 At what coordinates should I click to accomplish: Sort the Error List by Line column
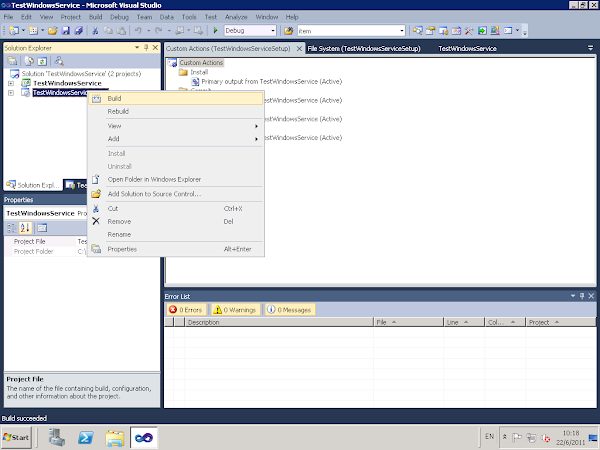[464, 322]
